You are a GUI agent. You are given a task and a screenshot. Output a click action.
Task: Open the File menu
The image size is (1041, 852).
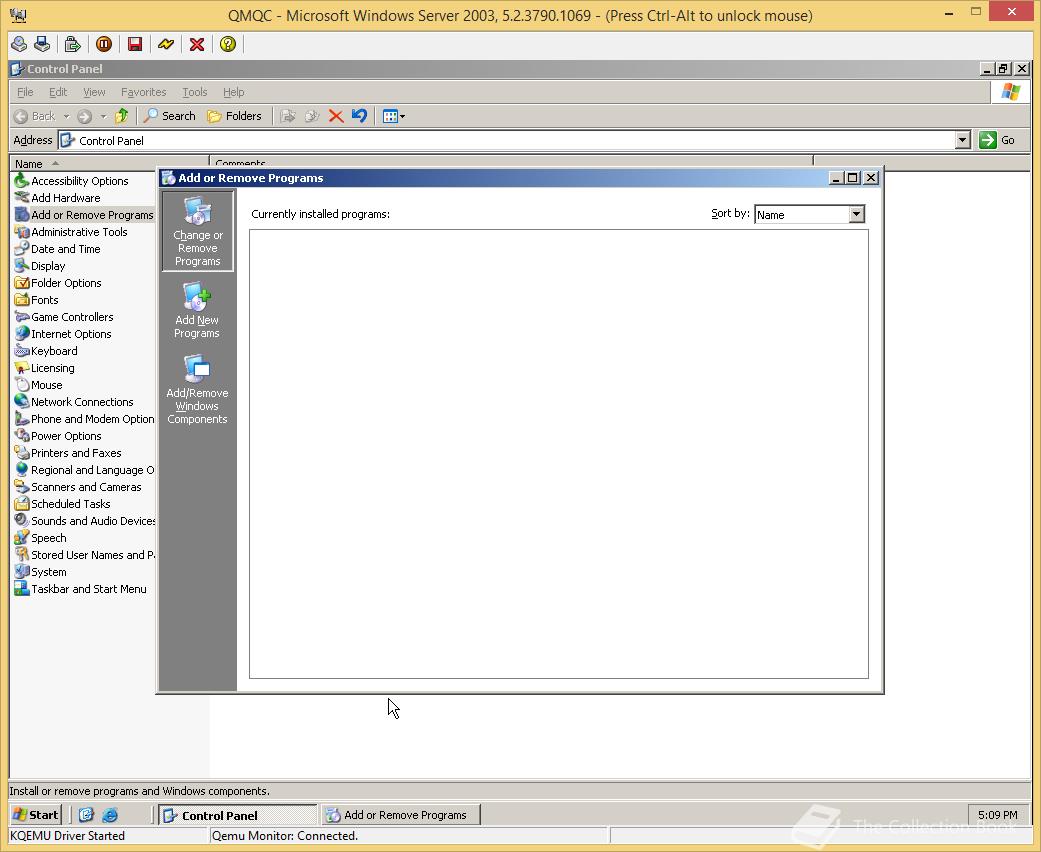click(x=25, y=92)
